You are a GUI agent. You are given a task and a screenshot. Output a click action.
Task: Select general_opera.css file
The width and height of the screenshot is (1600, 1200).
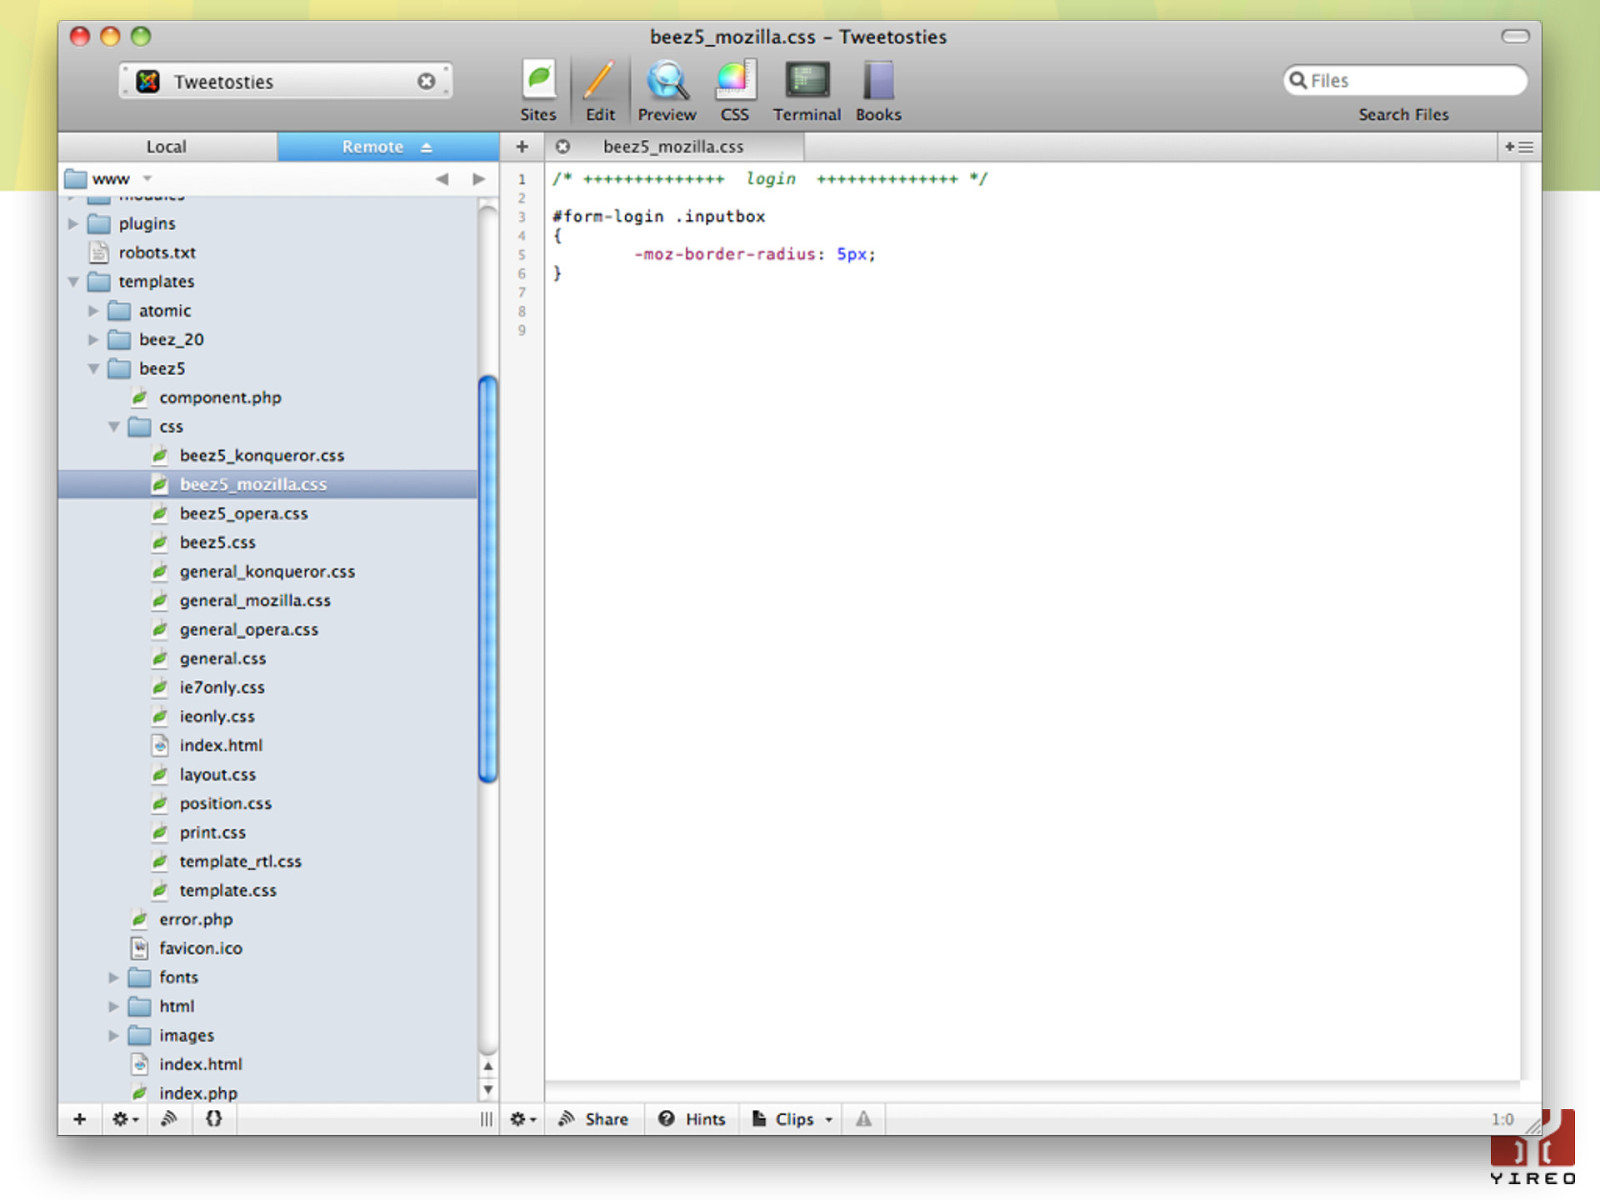click(x=268, y=630)
